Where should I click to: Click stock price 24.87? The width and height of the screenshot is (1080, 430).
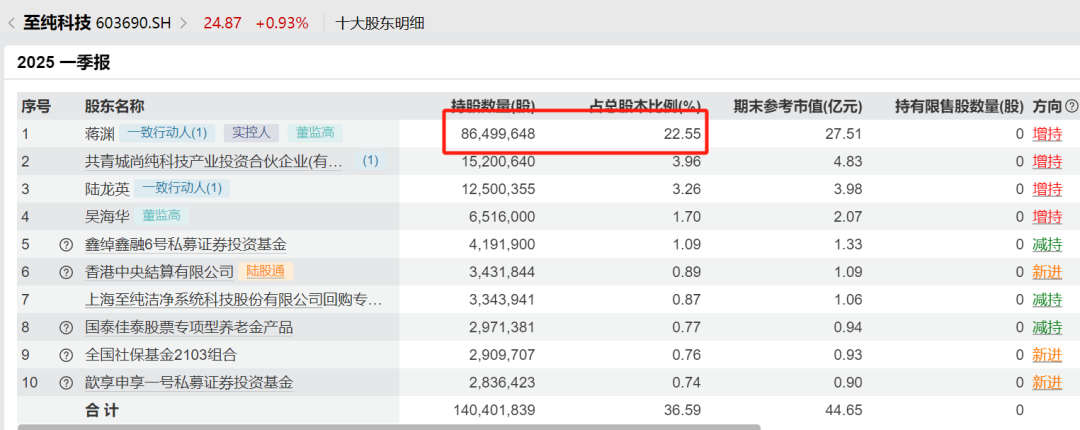coord(222,23)
